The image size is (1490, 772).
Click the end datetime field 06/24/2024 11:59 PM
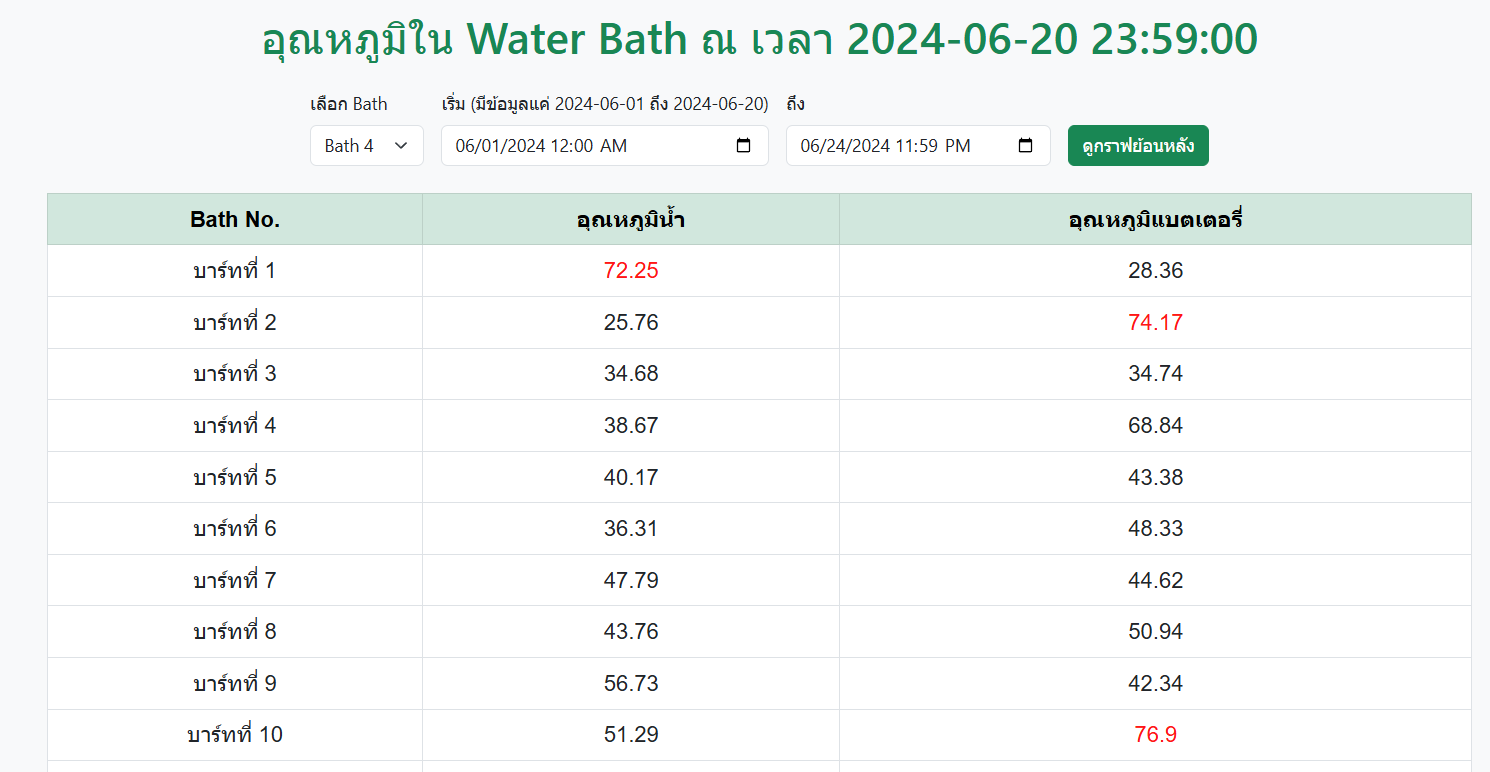click(918, 146)
